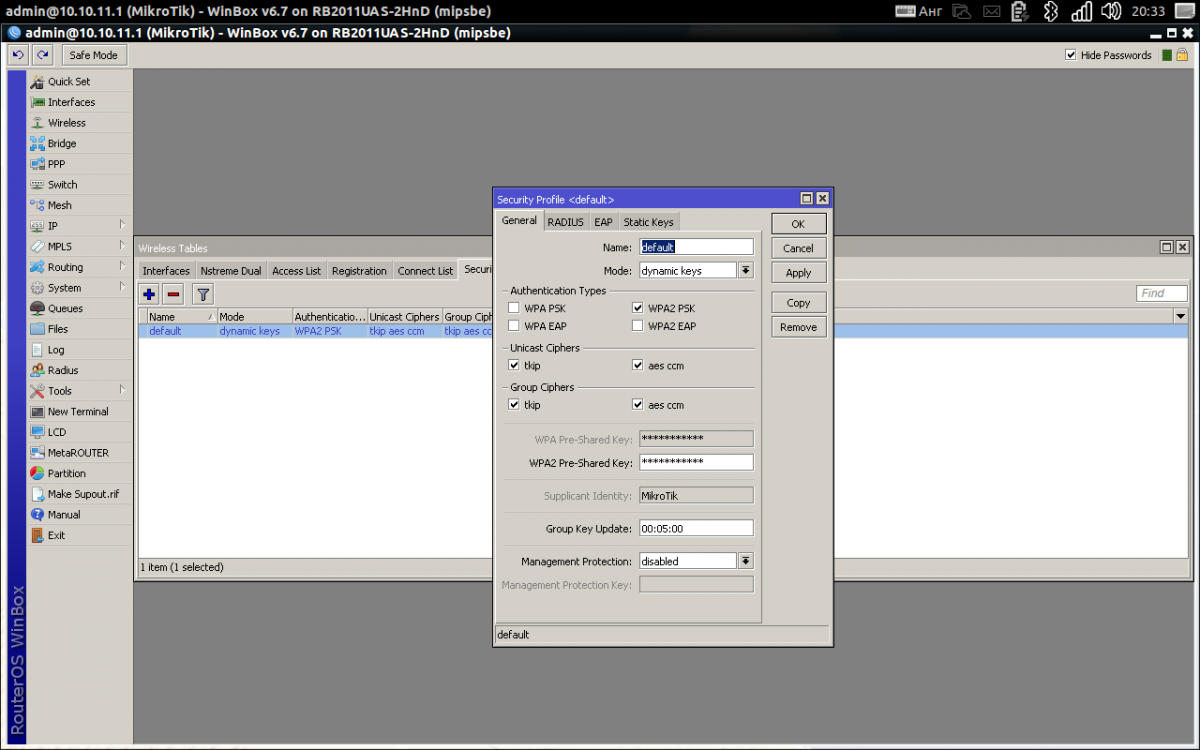The height and width of the screenshot is (750, 1200).
Task: Click the WPA2 Pre-Shared Key field
Action: pyautogui.click(x=696, y=462)
